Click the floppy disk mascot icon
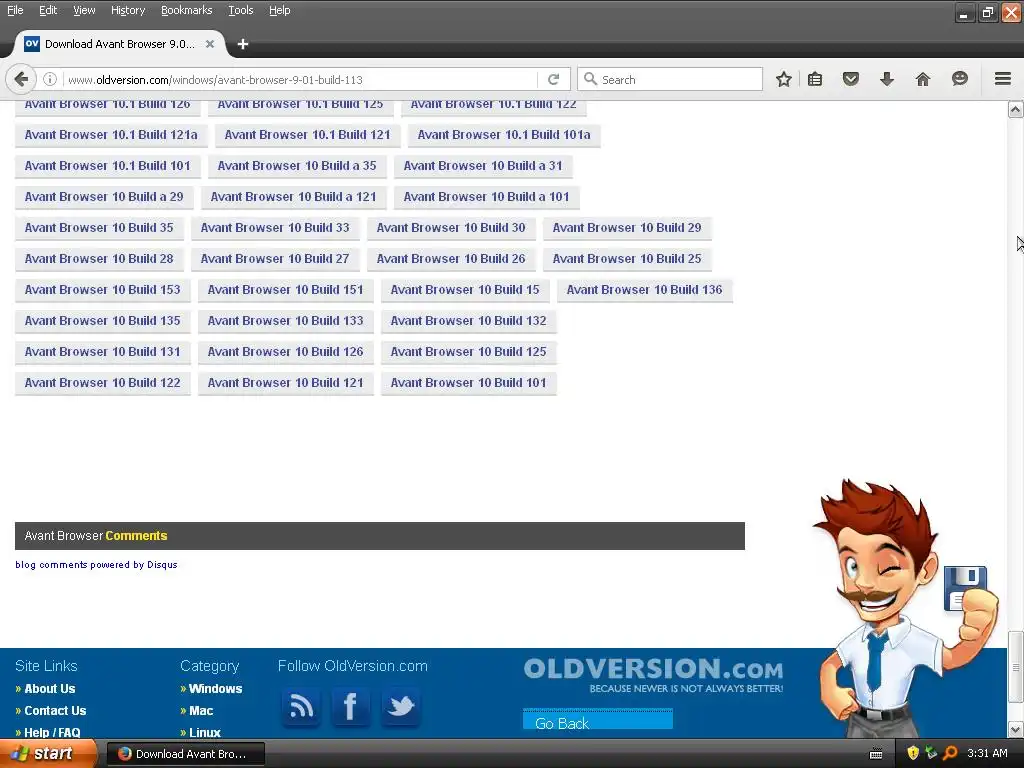This screenshot has width=1024, height=768. click(965, 588)
